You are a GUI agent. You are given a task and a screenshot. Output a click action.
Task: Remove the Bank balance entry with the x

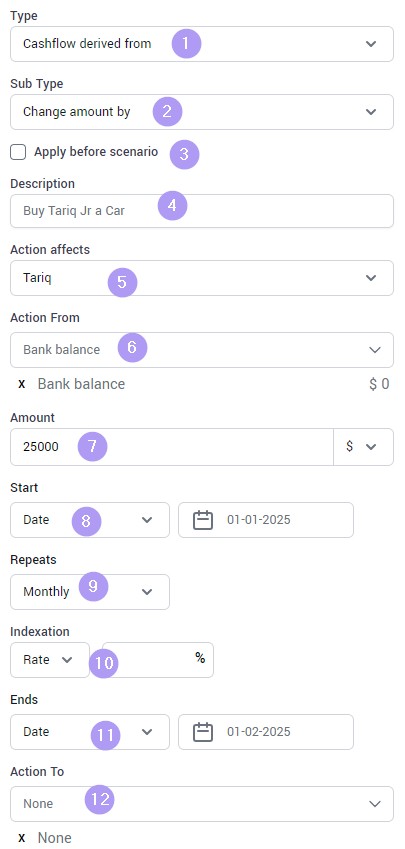point(22,384)
